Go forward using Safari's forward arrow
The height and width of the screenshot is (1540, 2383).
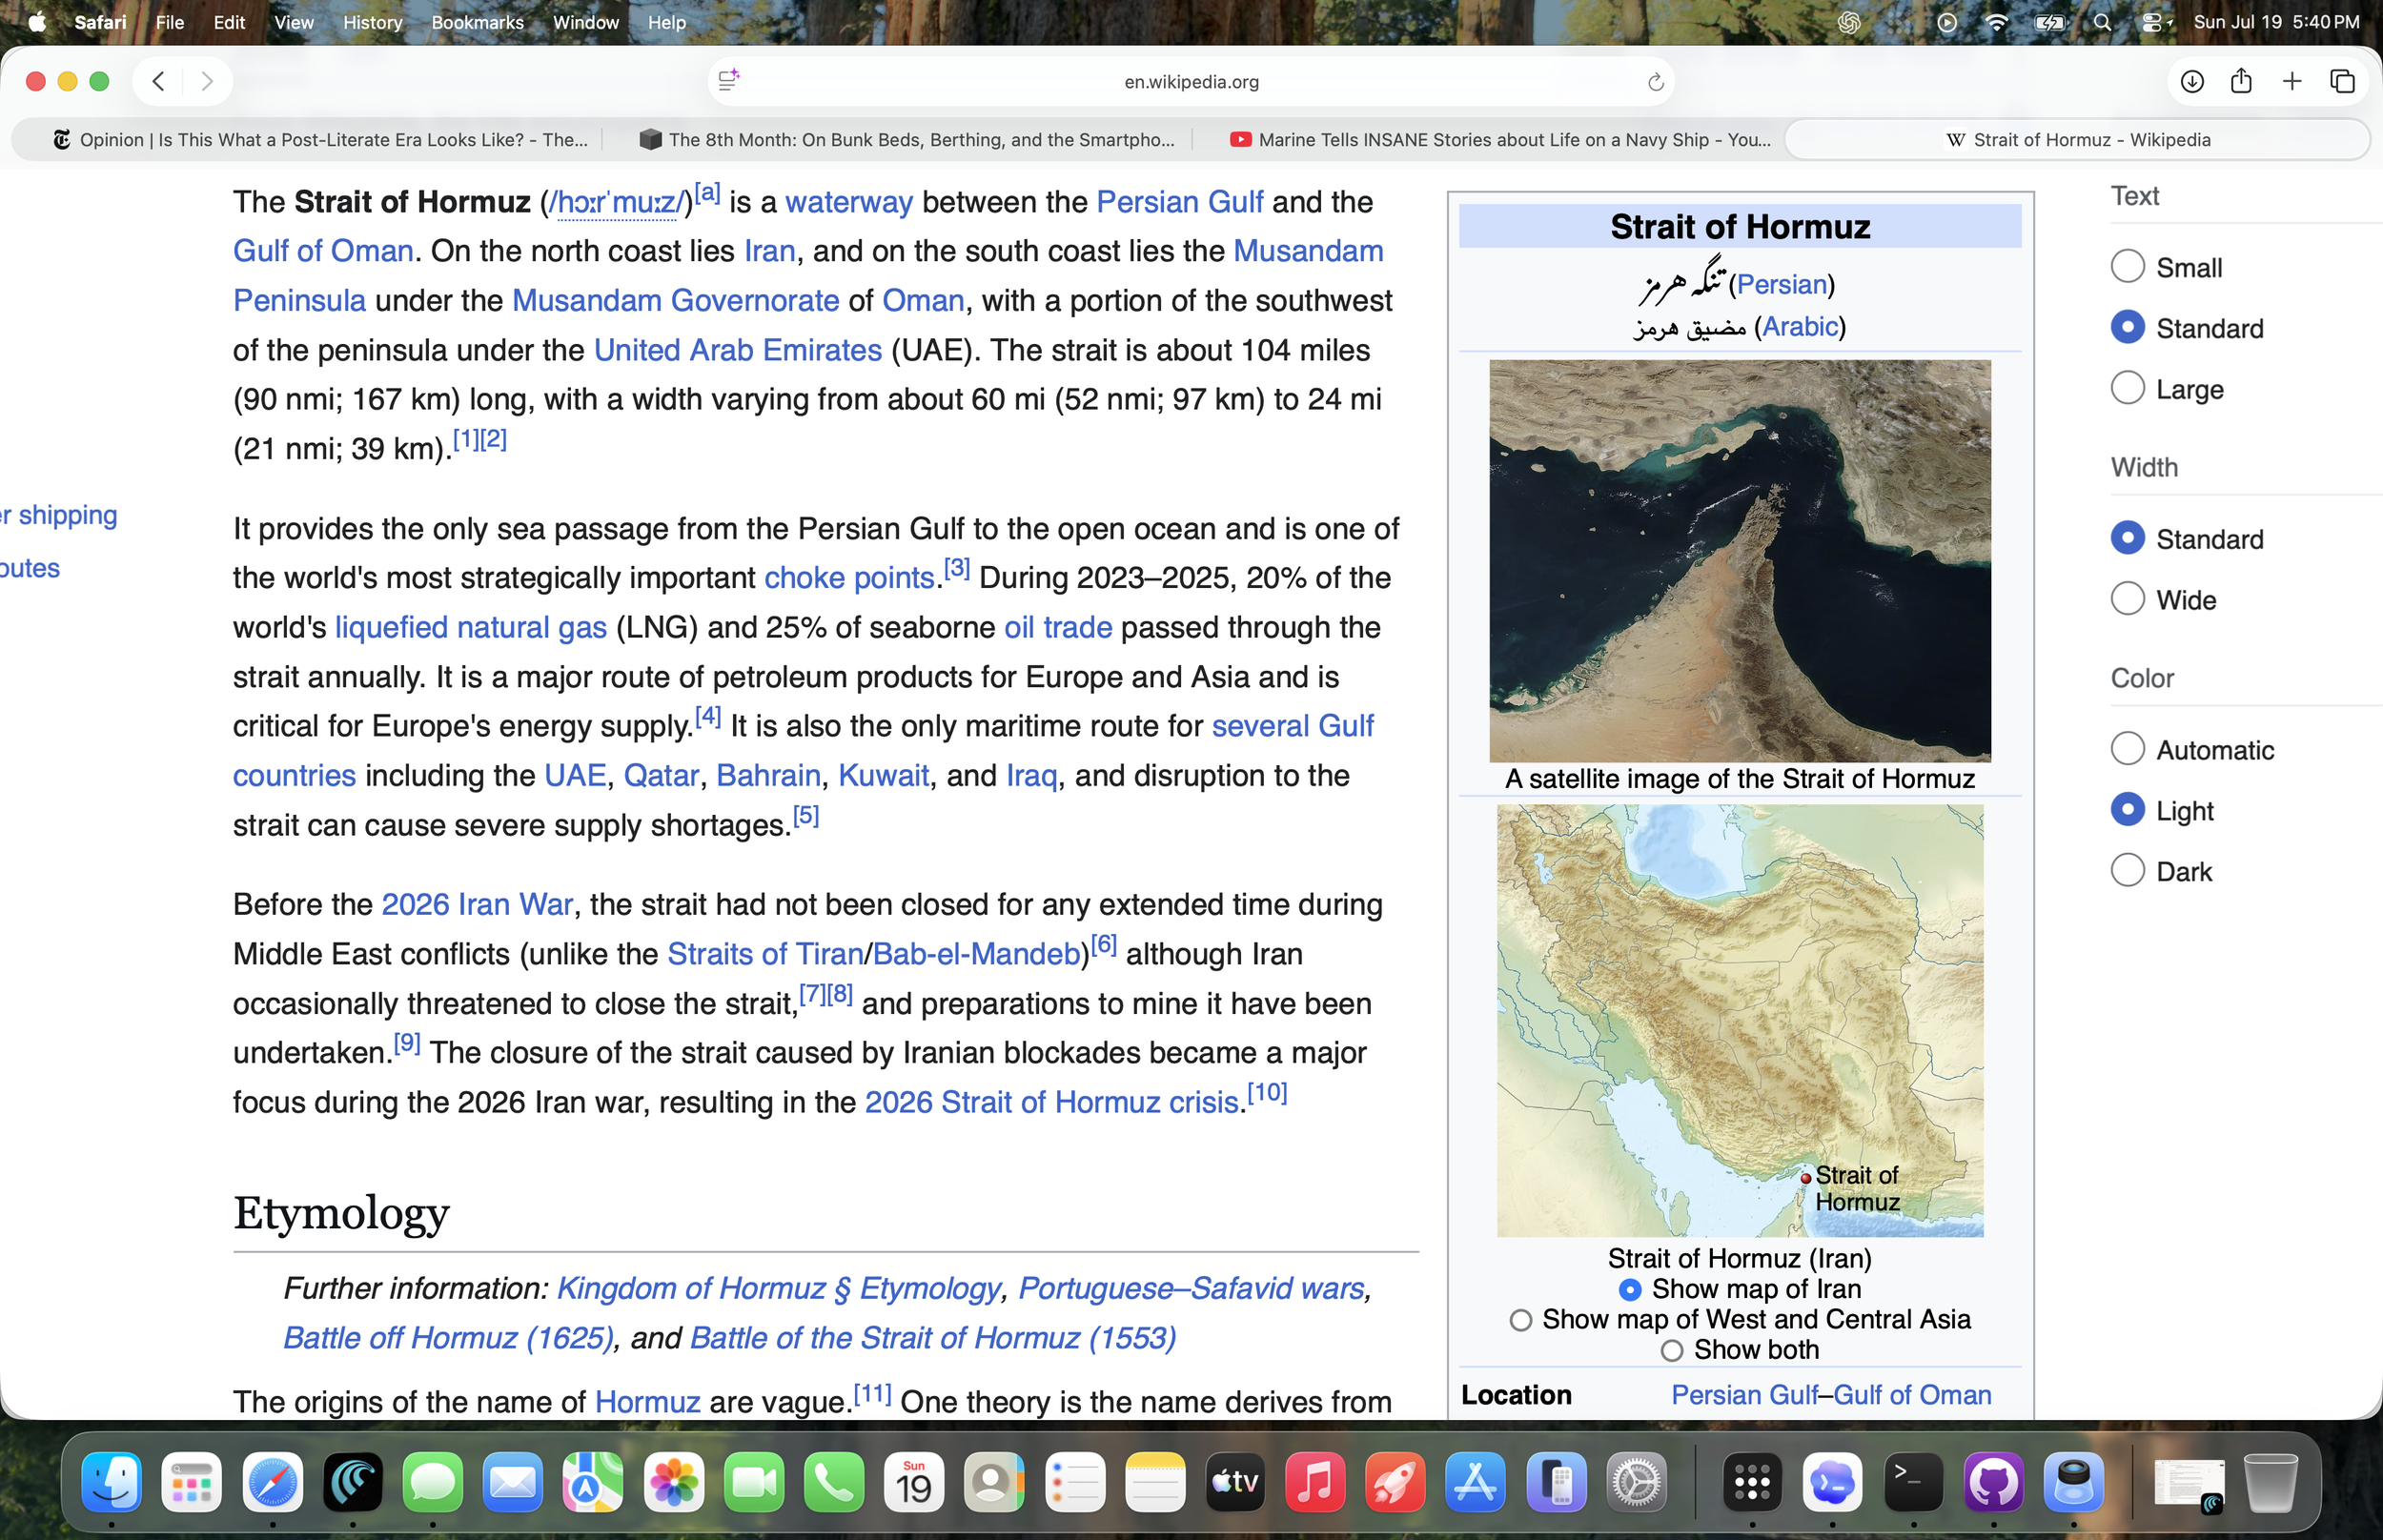pyautogui.click(x=207, y=81)
